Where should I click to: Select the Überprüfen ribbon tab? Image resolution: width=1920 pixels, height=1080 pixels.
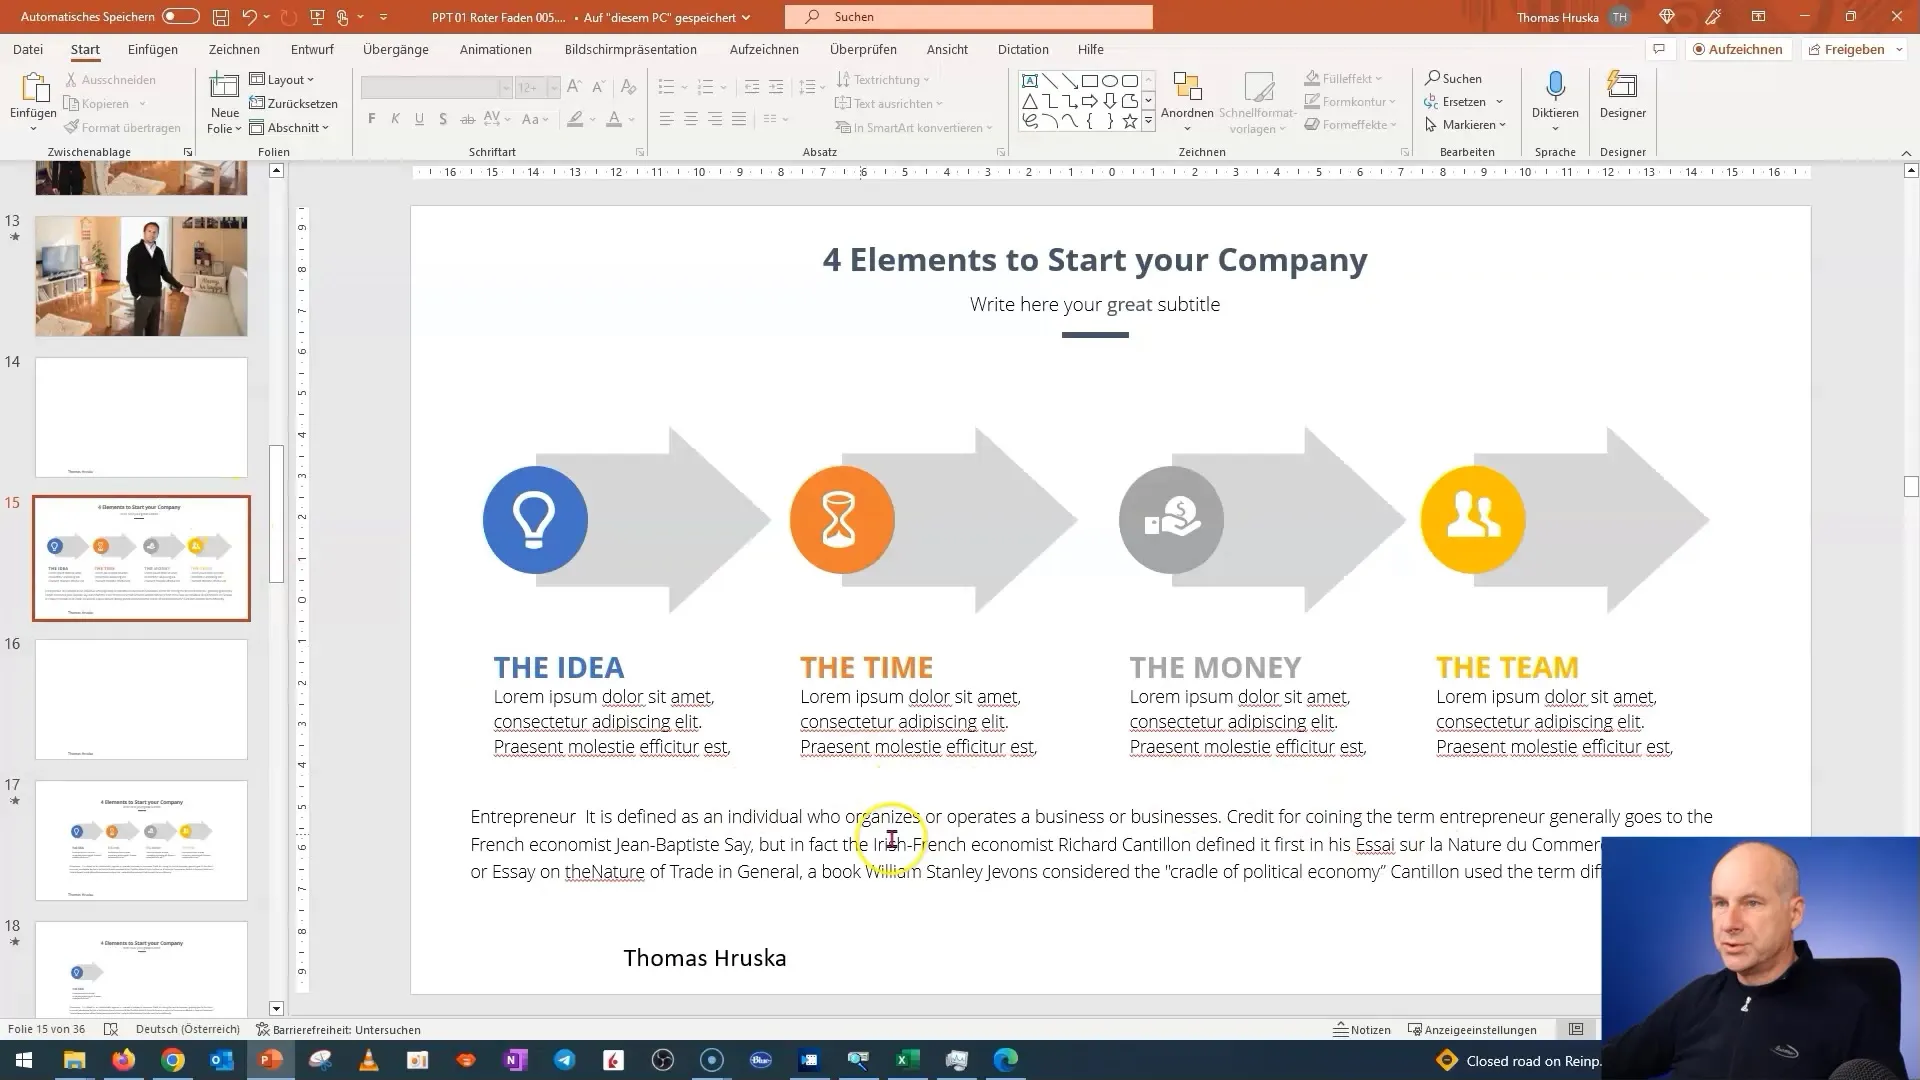pyautogui.click(x=864, y=49)
